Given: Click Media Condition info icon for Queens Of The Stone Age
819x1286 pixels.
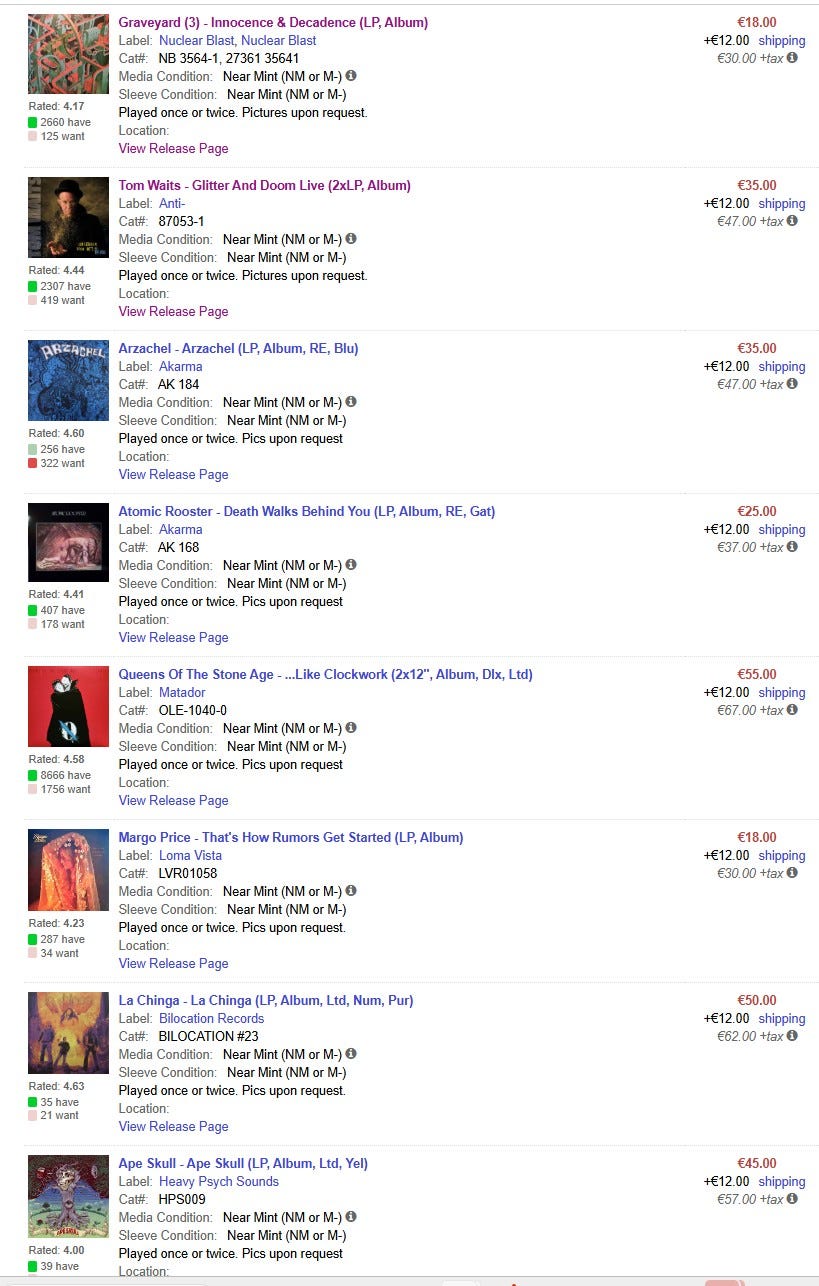Looking at the screenshot, I should point(351,728).
